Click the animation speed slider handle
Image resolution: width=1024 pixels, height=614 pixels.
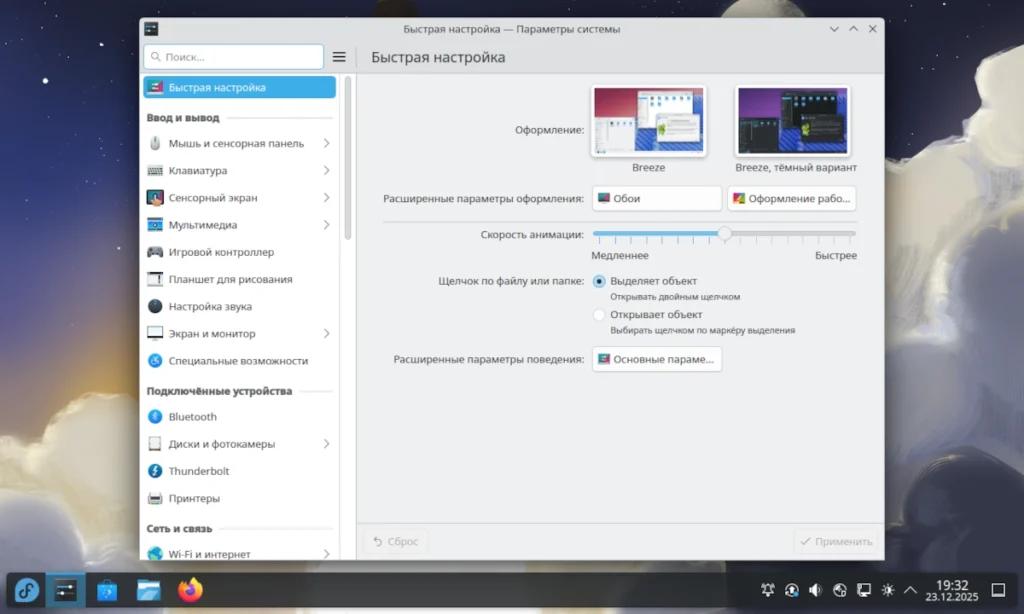click(724, 233)
